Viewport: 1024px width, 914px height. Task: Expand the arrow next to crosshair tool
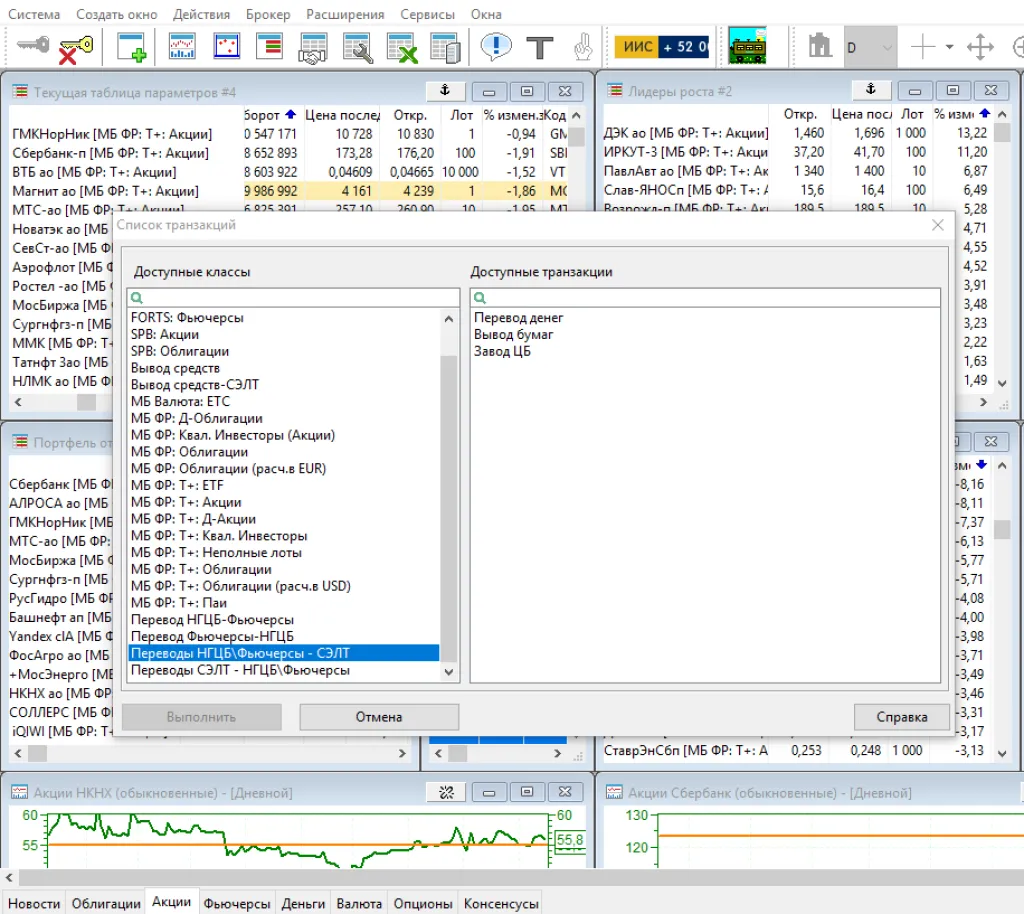[949, 47]
